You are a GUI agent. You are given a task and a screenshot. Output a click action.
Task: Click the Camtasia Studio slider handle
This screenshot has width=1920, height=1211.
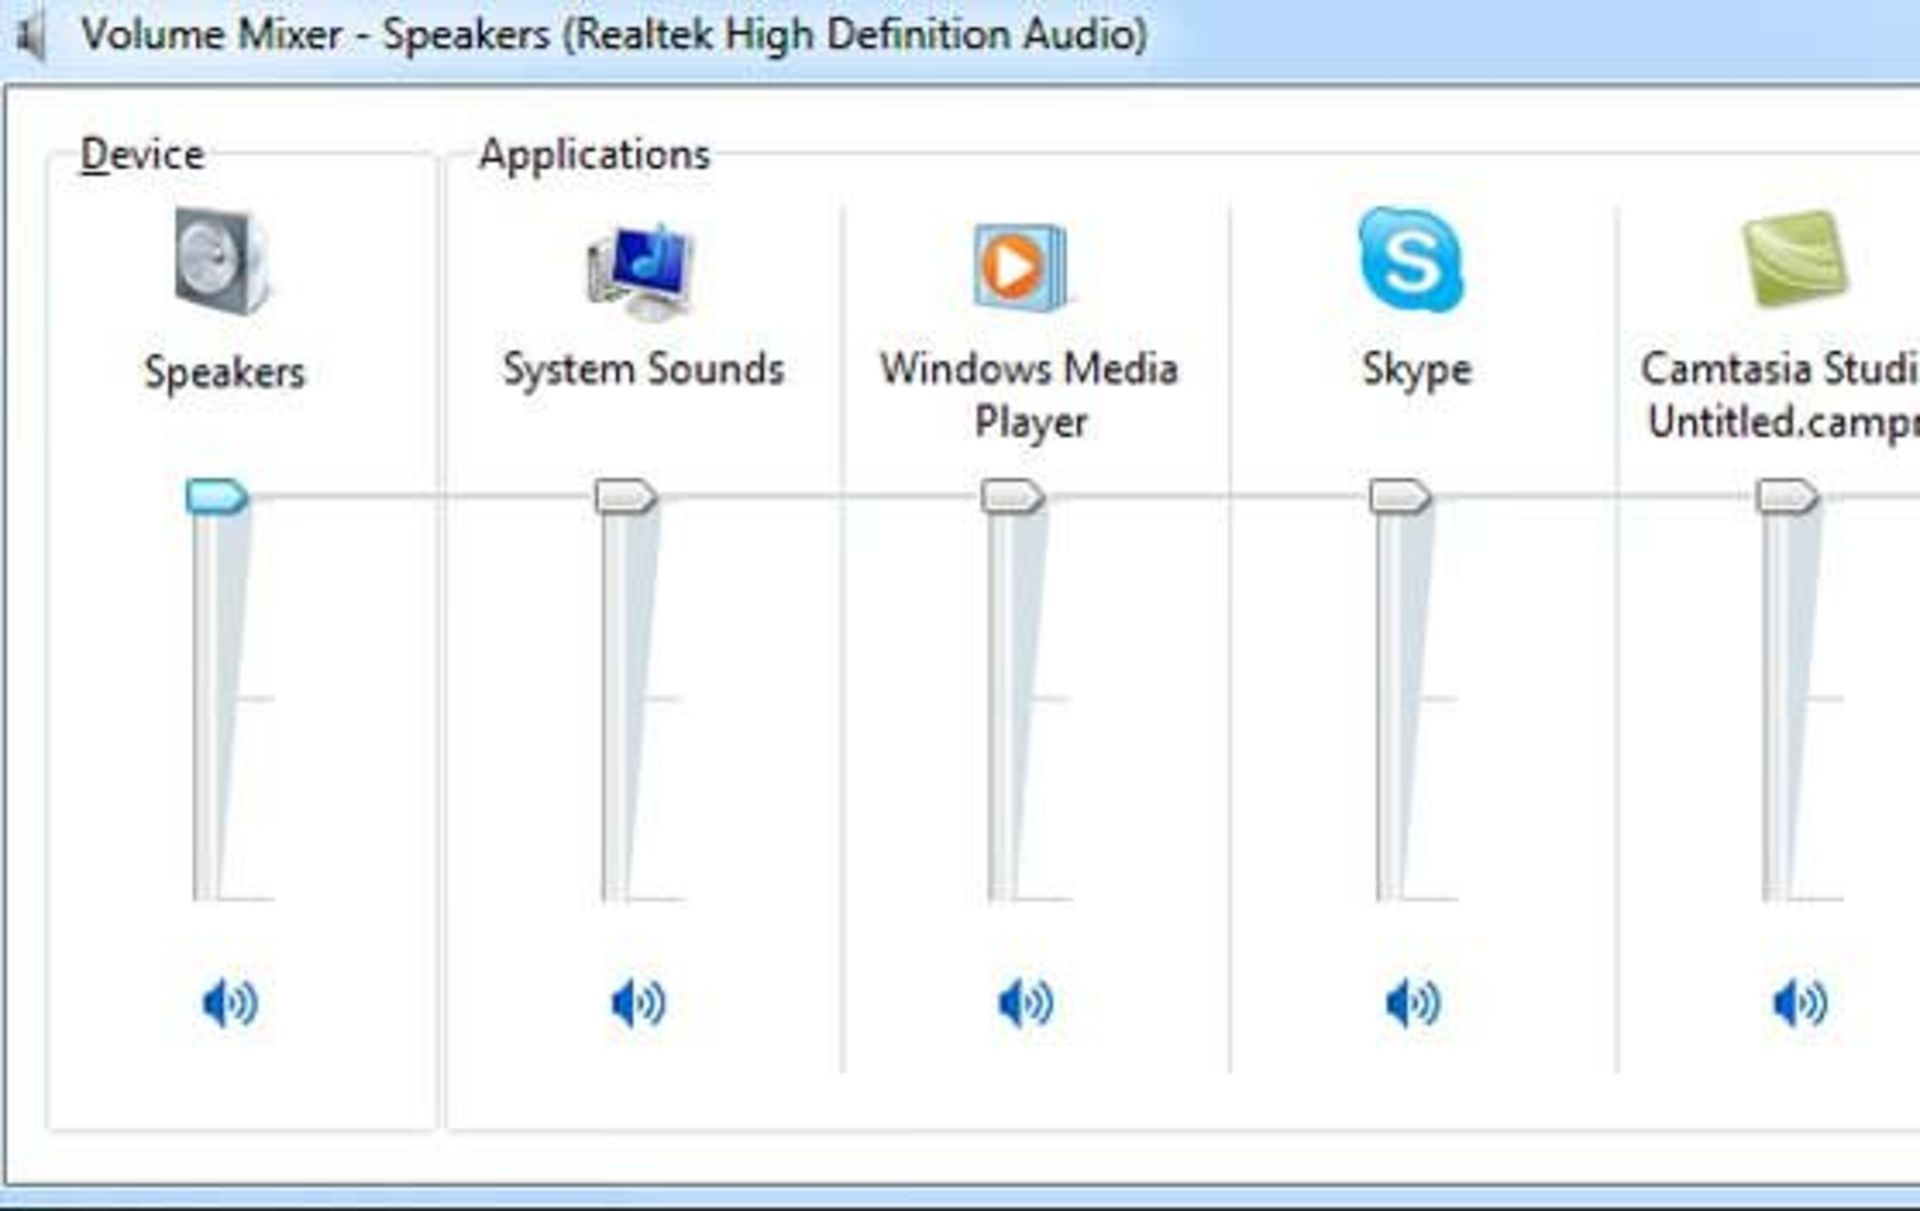pos(1786,497)
